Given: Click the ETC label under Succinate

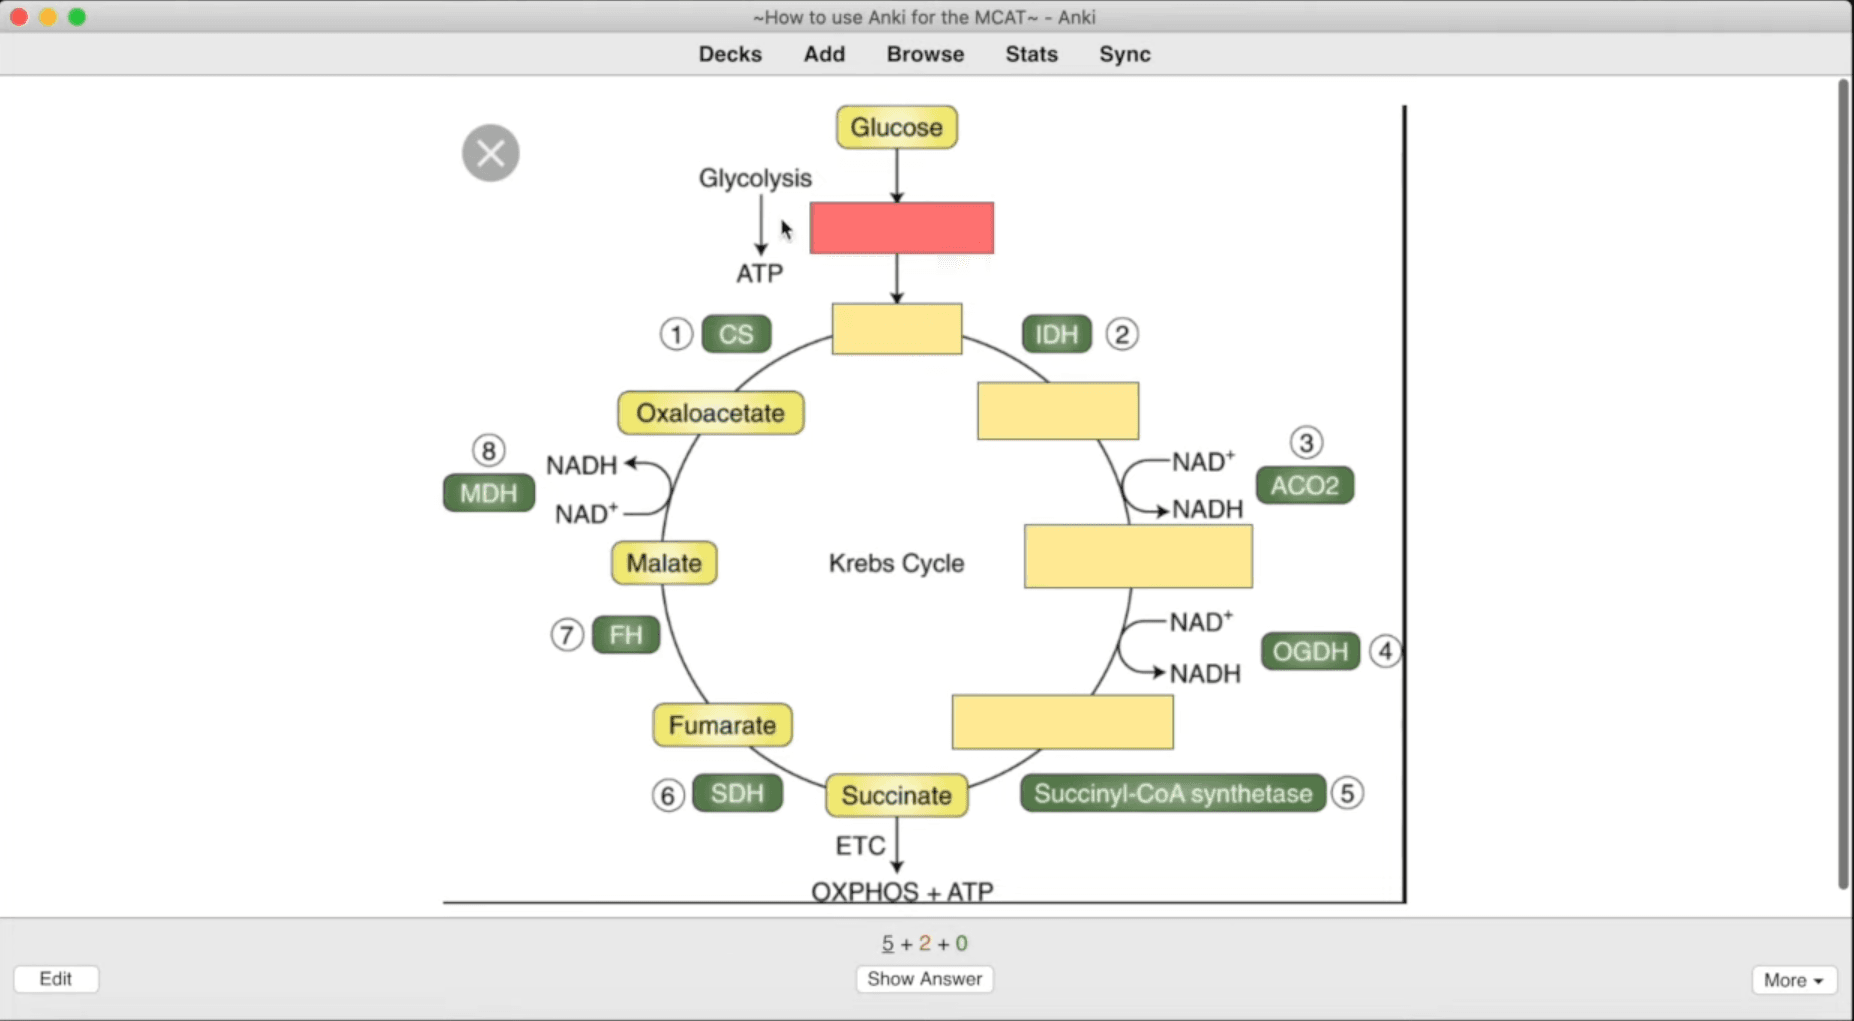Looking at the screenshot, I should tap(860, 846).
